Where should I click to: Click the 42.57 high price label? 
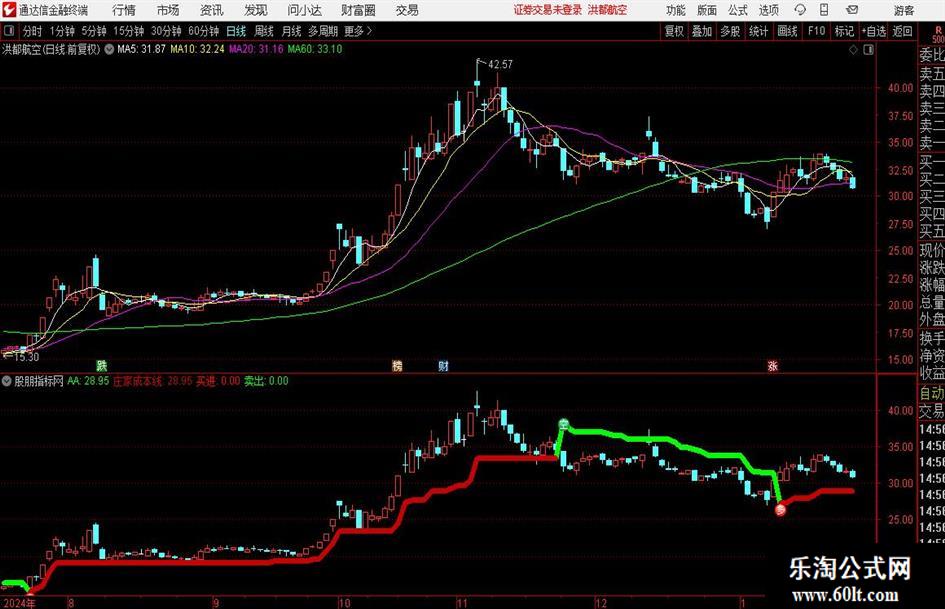point(500,64)
